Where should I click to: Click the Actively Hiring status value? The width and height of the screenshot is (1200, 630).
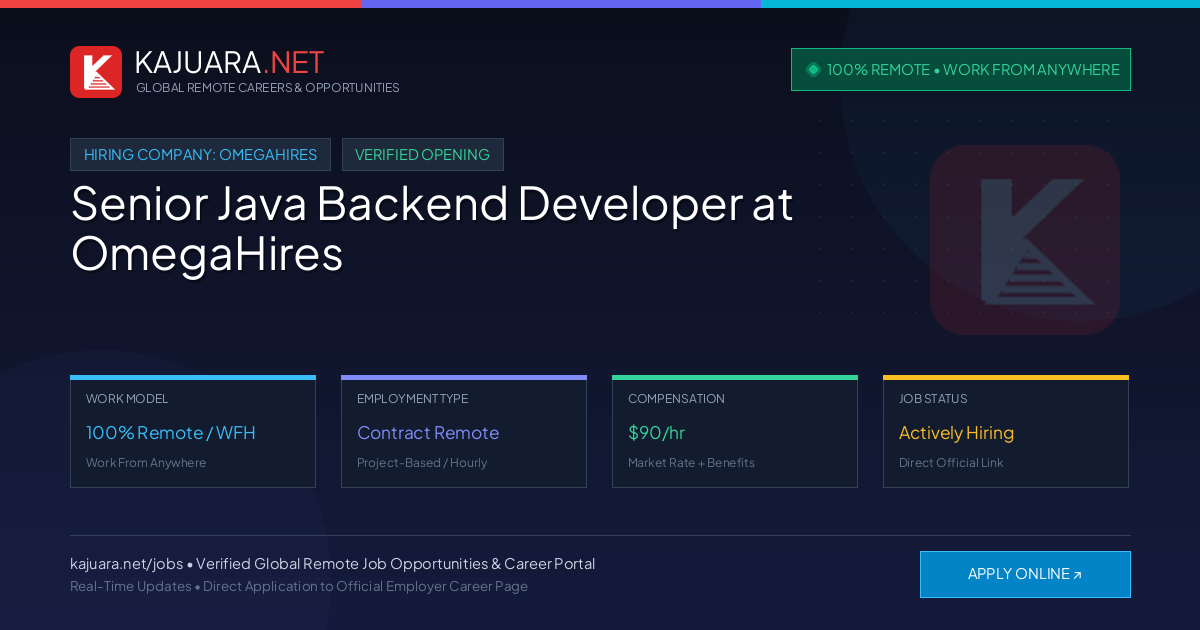(956, 433)
